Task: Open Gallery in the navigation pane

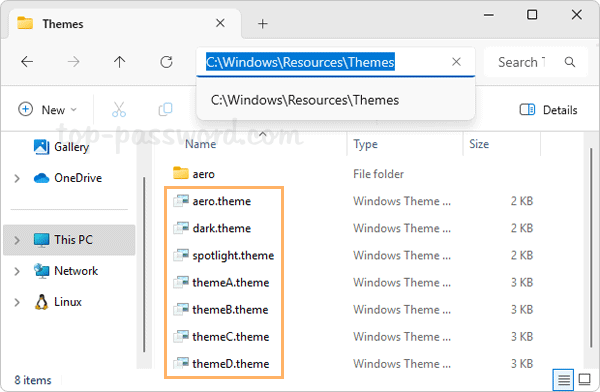Action: 61,147
